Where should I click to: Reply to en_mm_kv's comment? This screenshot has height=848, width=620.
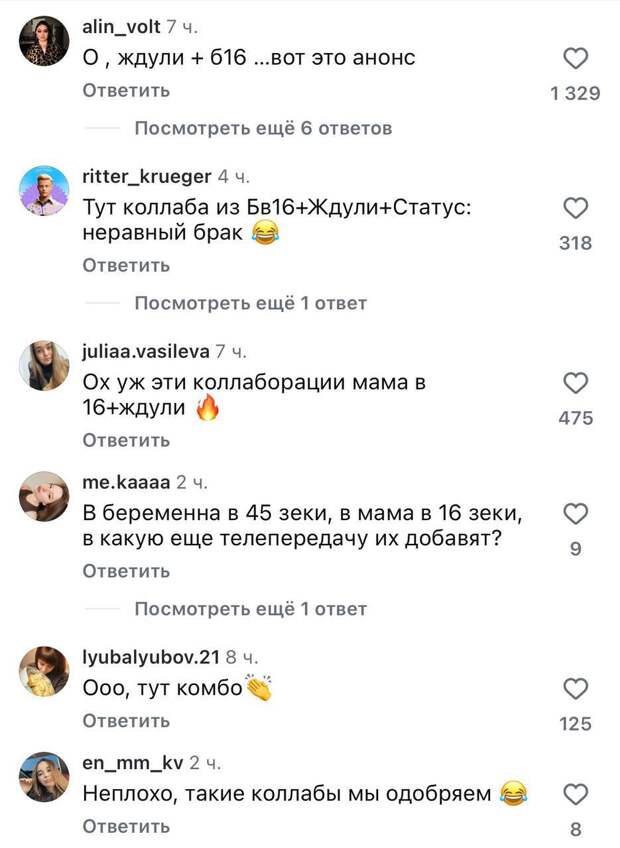pyautogui.click(x=126, y=826)
